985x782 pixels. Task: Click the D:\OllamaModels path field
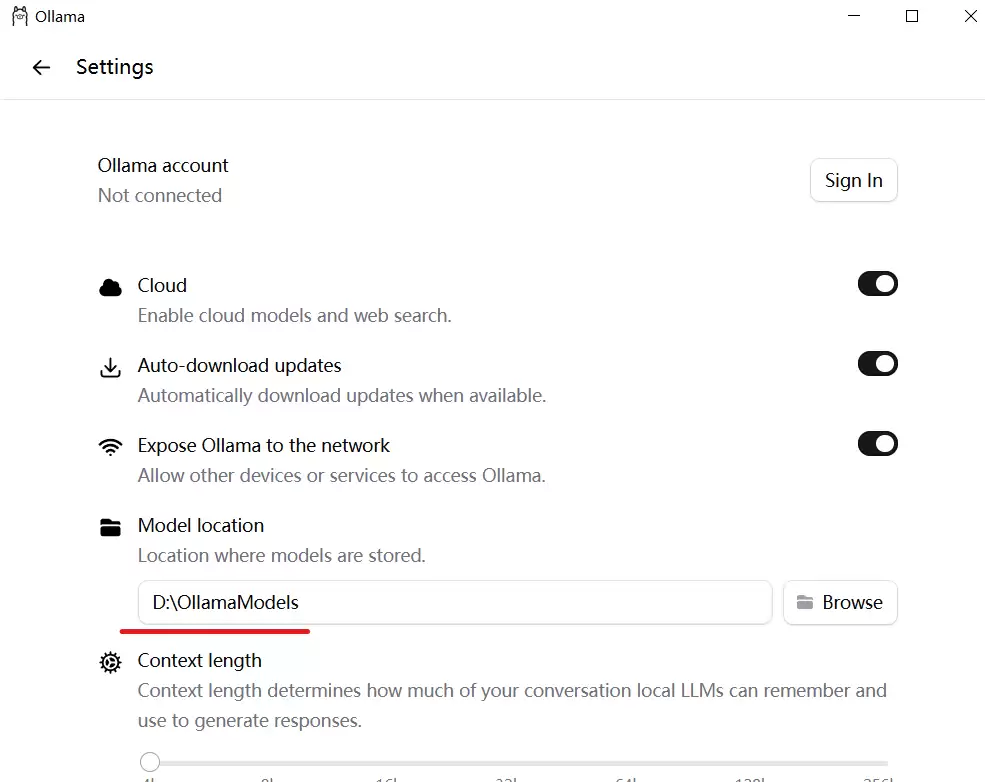[454, 603]
